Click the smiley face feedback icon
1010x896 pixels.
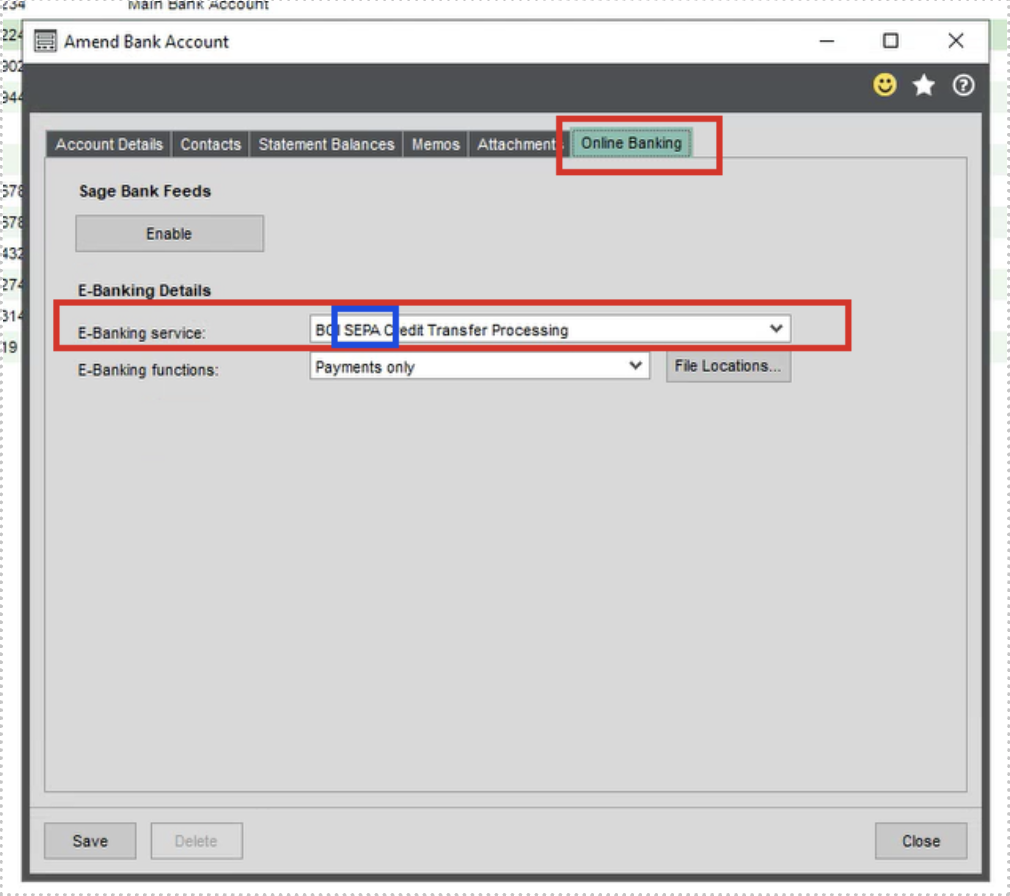[885, 86]
